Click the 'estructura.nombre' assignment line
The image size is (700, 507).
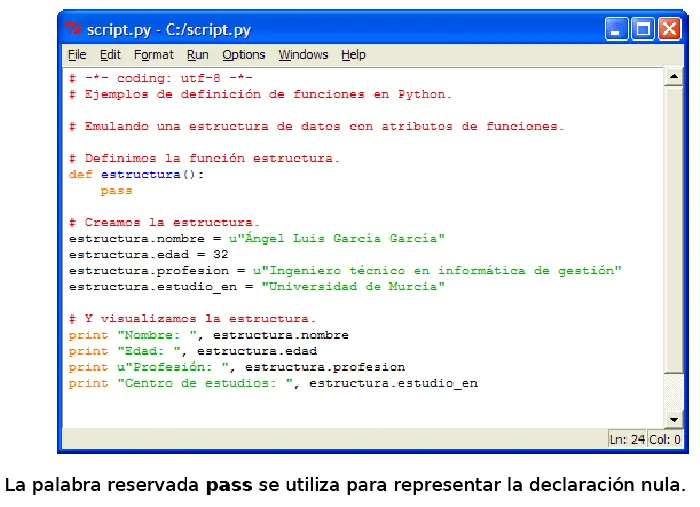pos(257,238)
